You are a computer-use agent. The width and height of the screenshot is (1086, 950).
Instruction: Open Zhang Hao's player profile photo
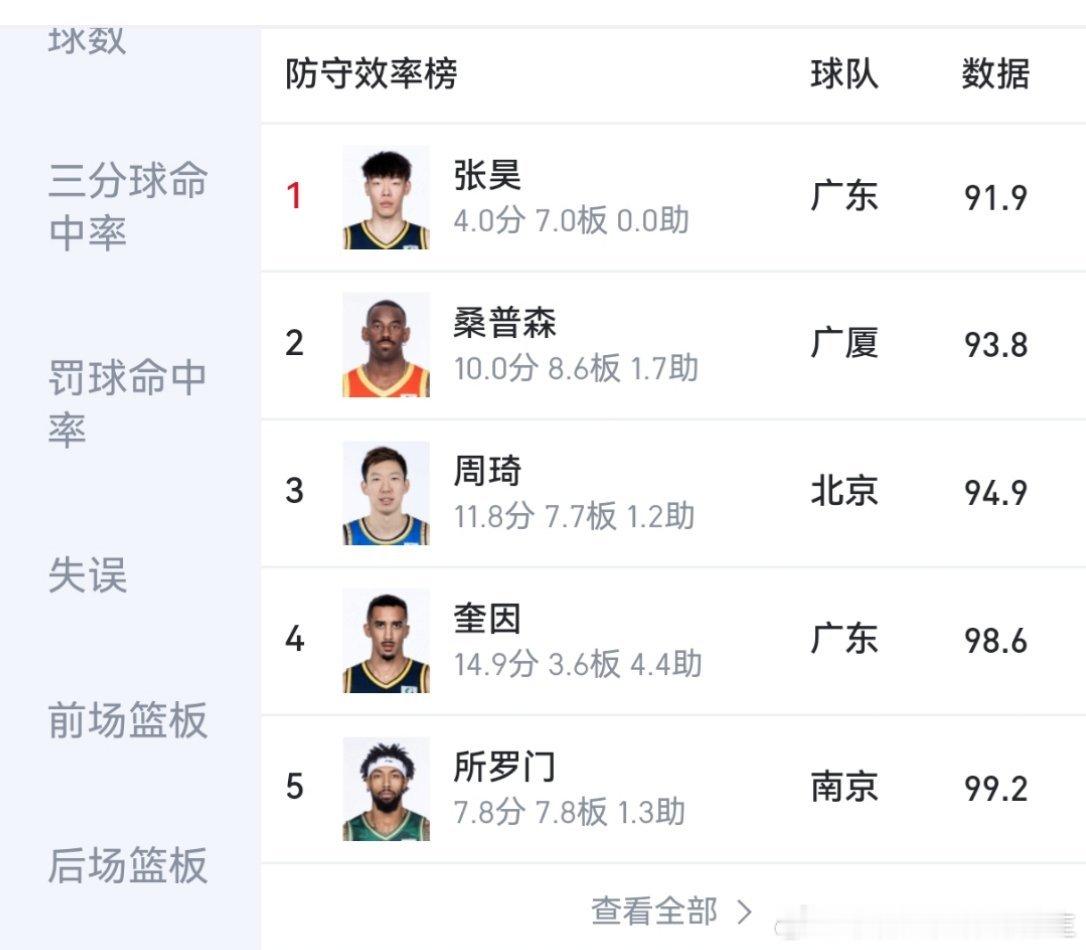[x=388, y=197]
